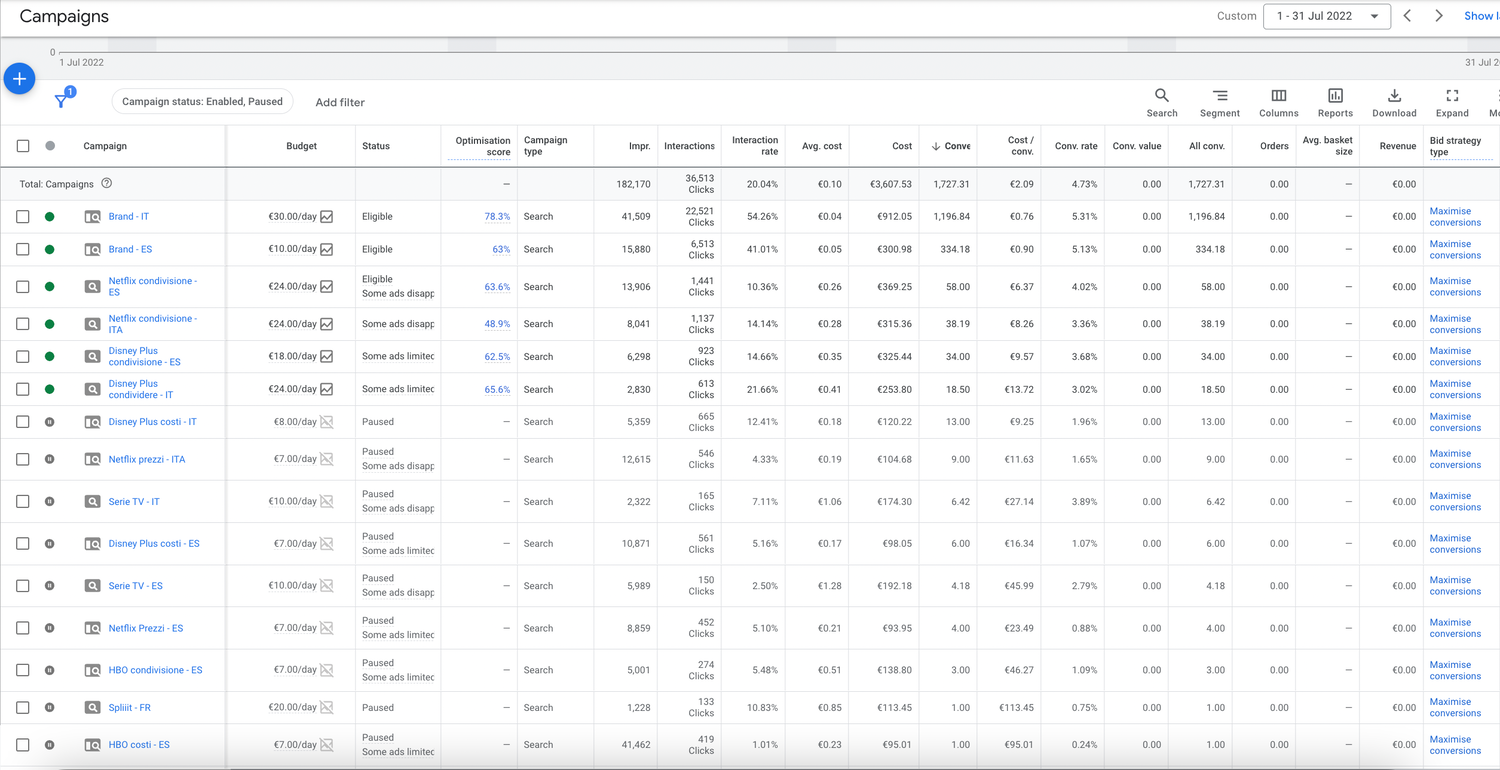1500x770 pixels.
Task: Open the Reports tool
Action: (x=1335, y=102)
